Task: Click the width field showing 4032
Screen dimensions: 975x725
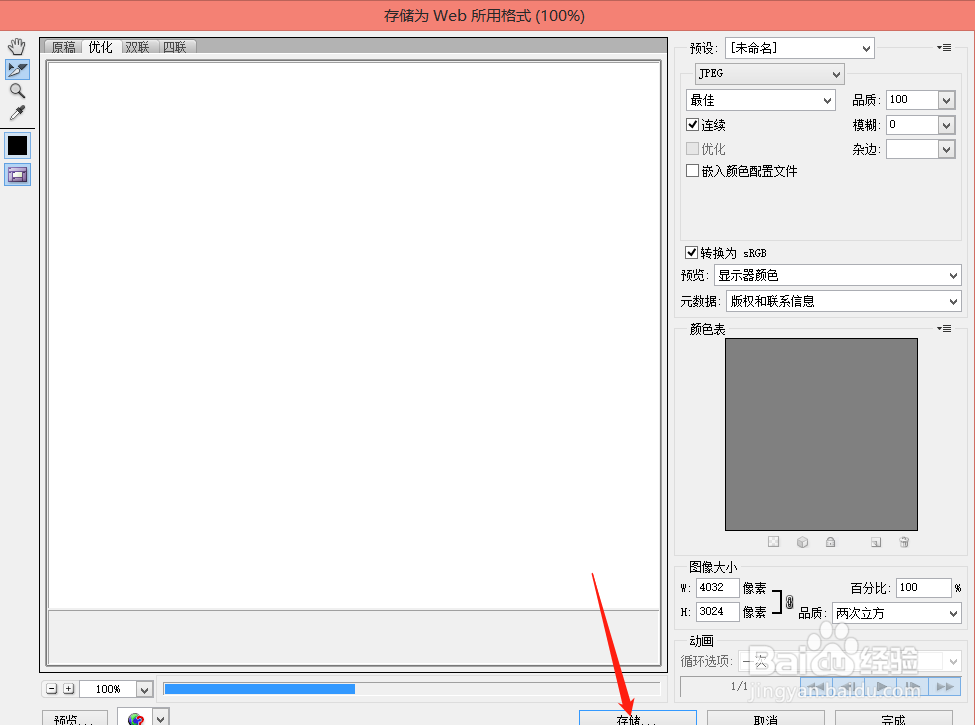Action: tap(717, 588)
